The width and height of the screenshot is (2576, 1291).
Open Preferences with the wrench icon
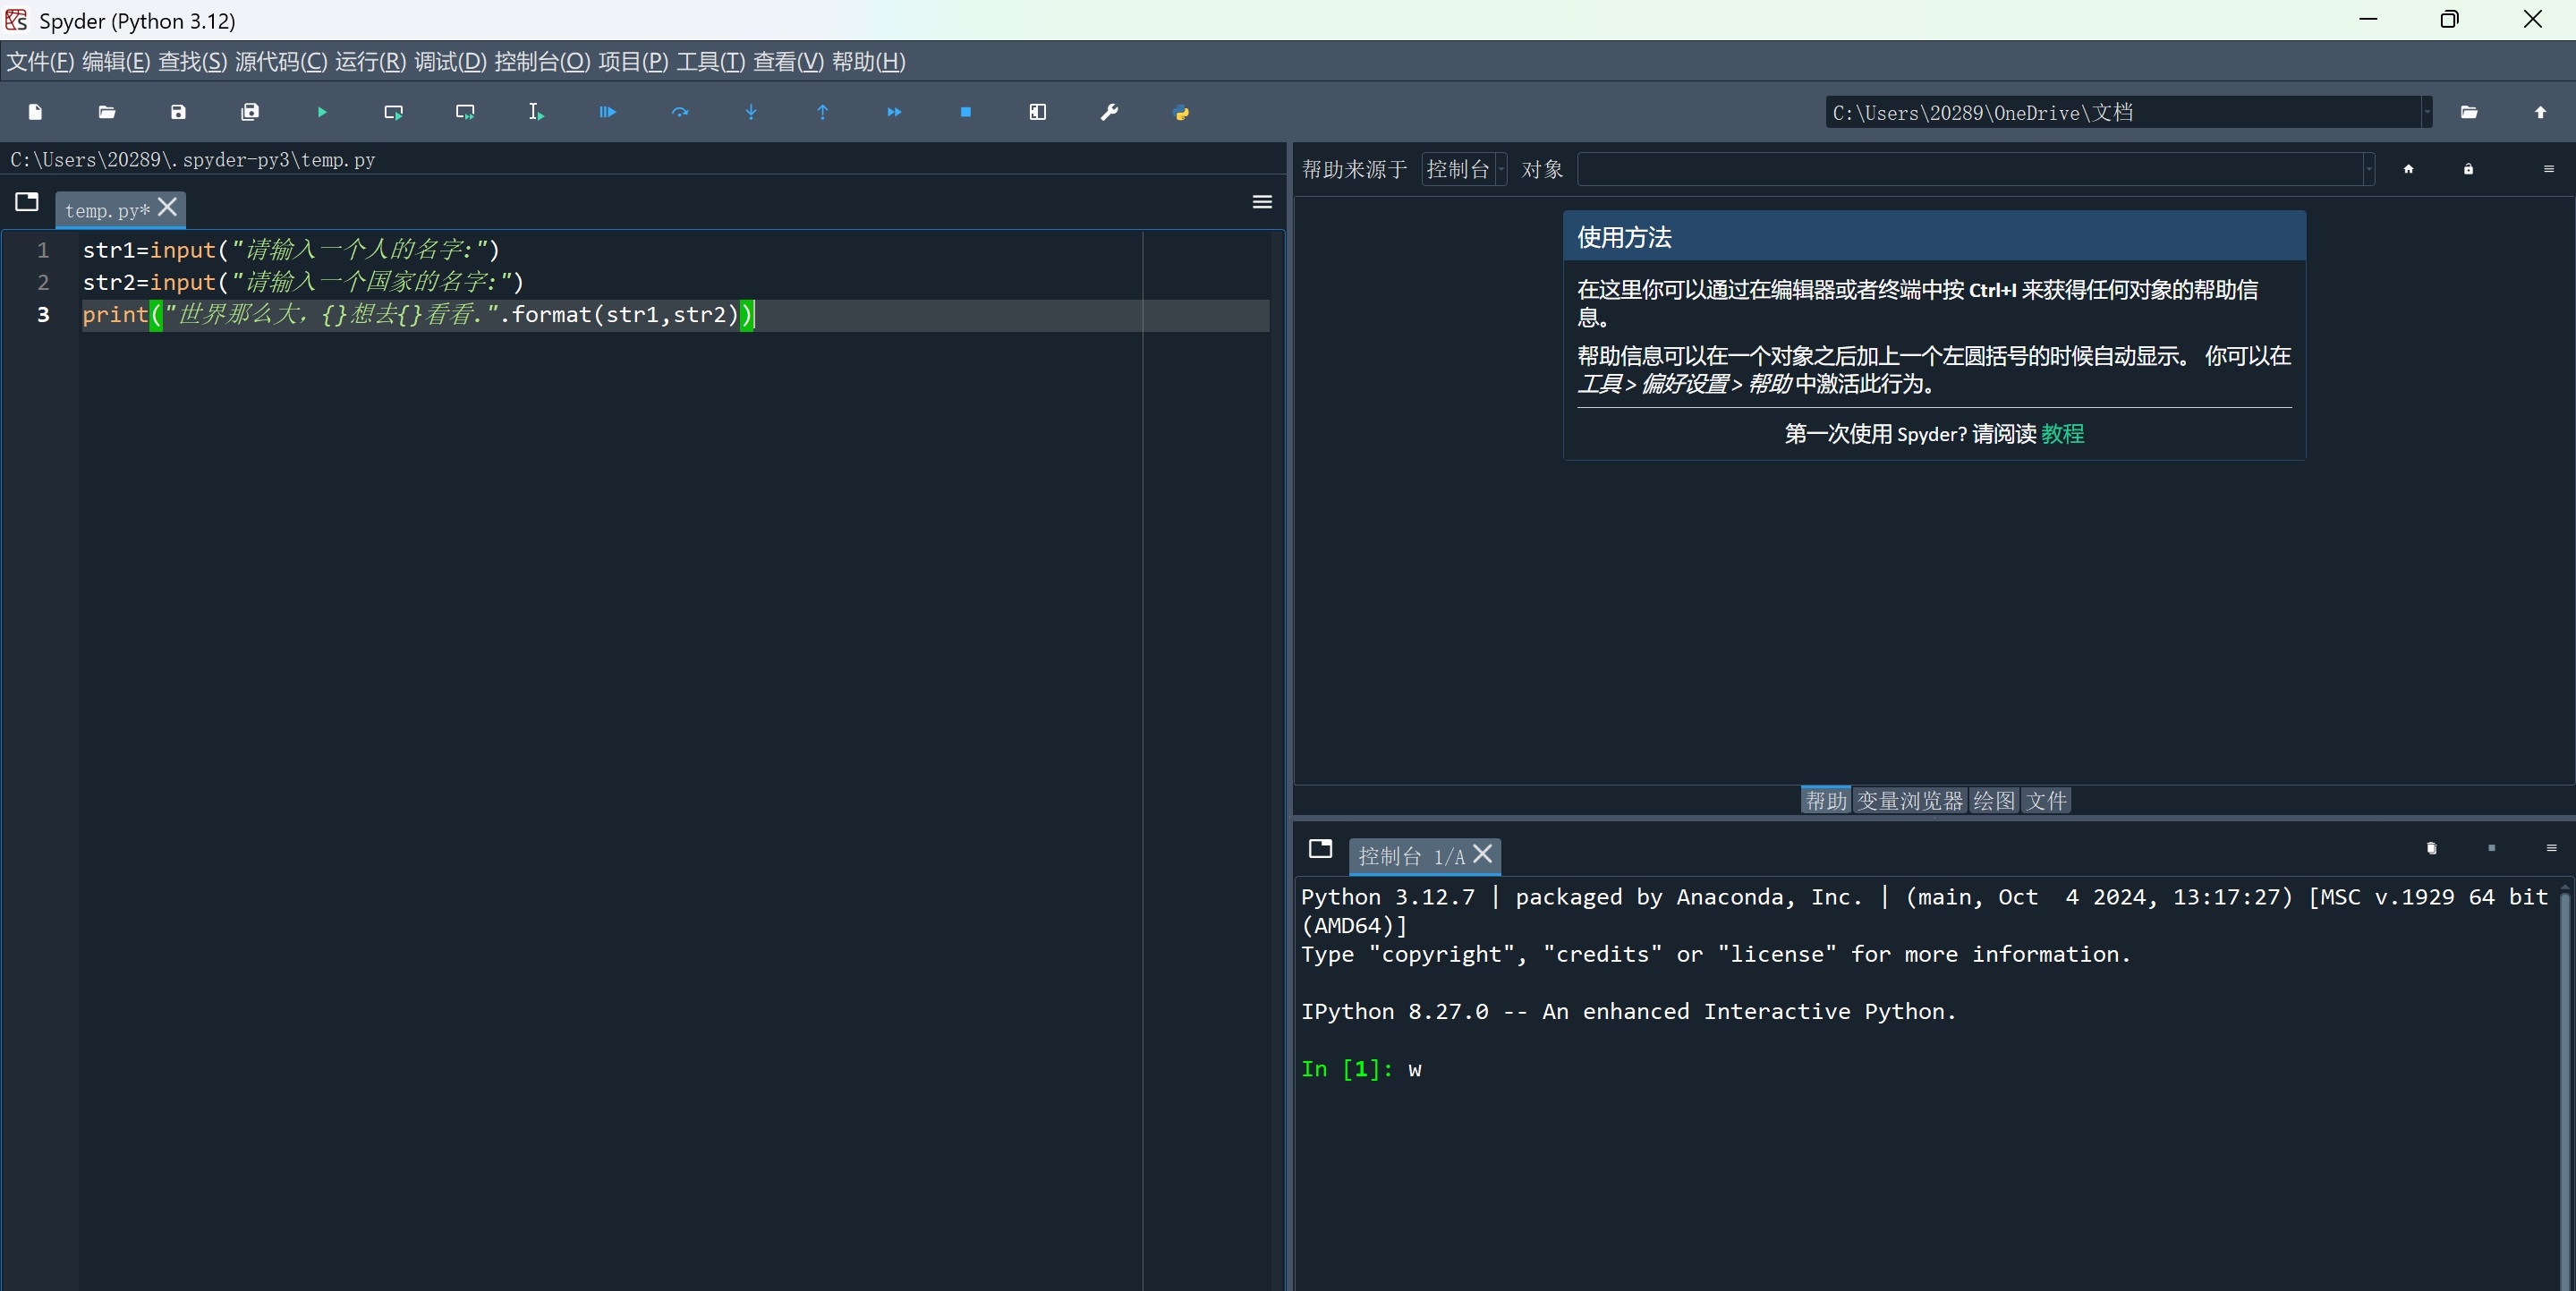pos(1109,112)
